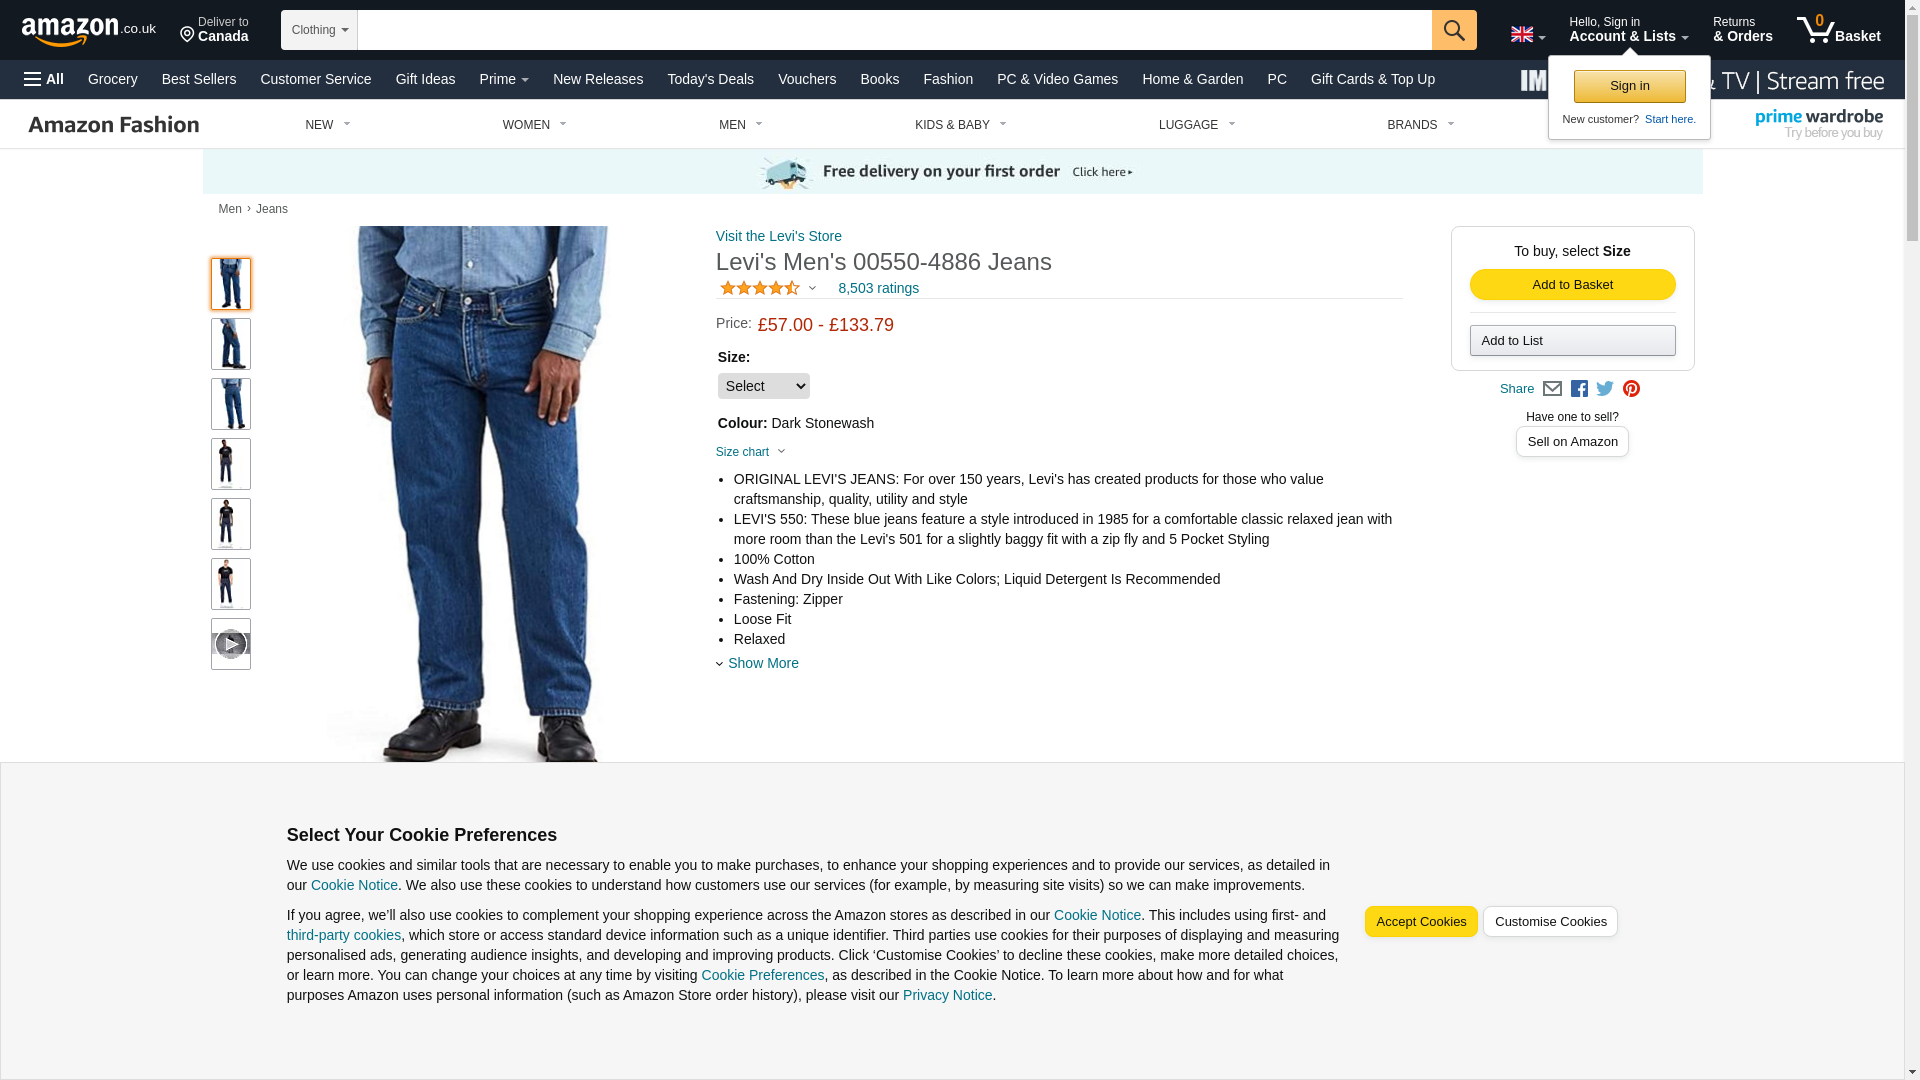
Task: Open the All hamburger menu
Action: click(x=44, y=79)
